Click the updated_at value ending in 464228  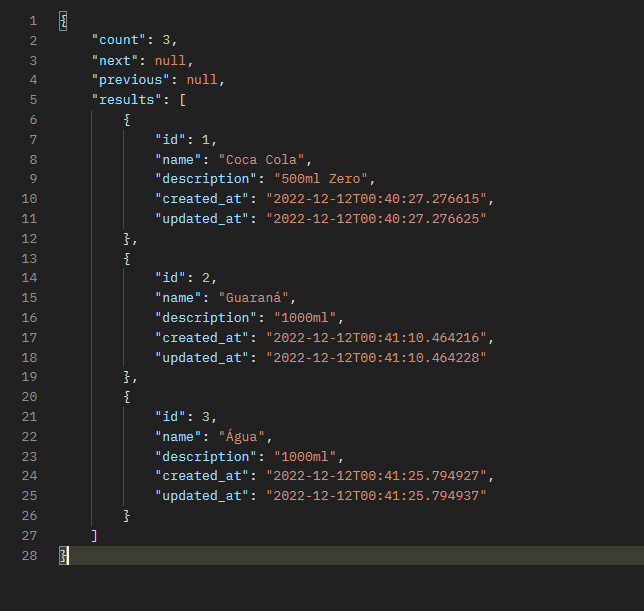point(378,357)
